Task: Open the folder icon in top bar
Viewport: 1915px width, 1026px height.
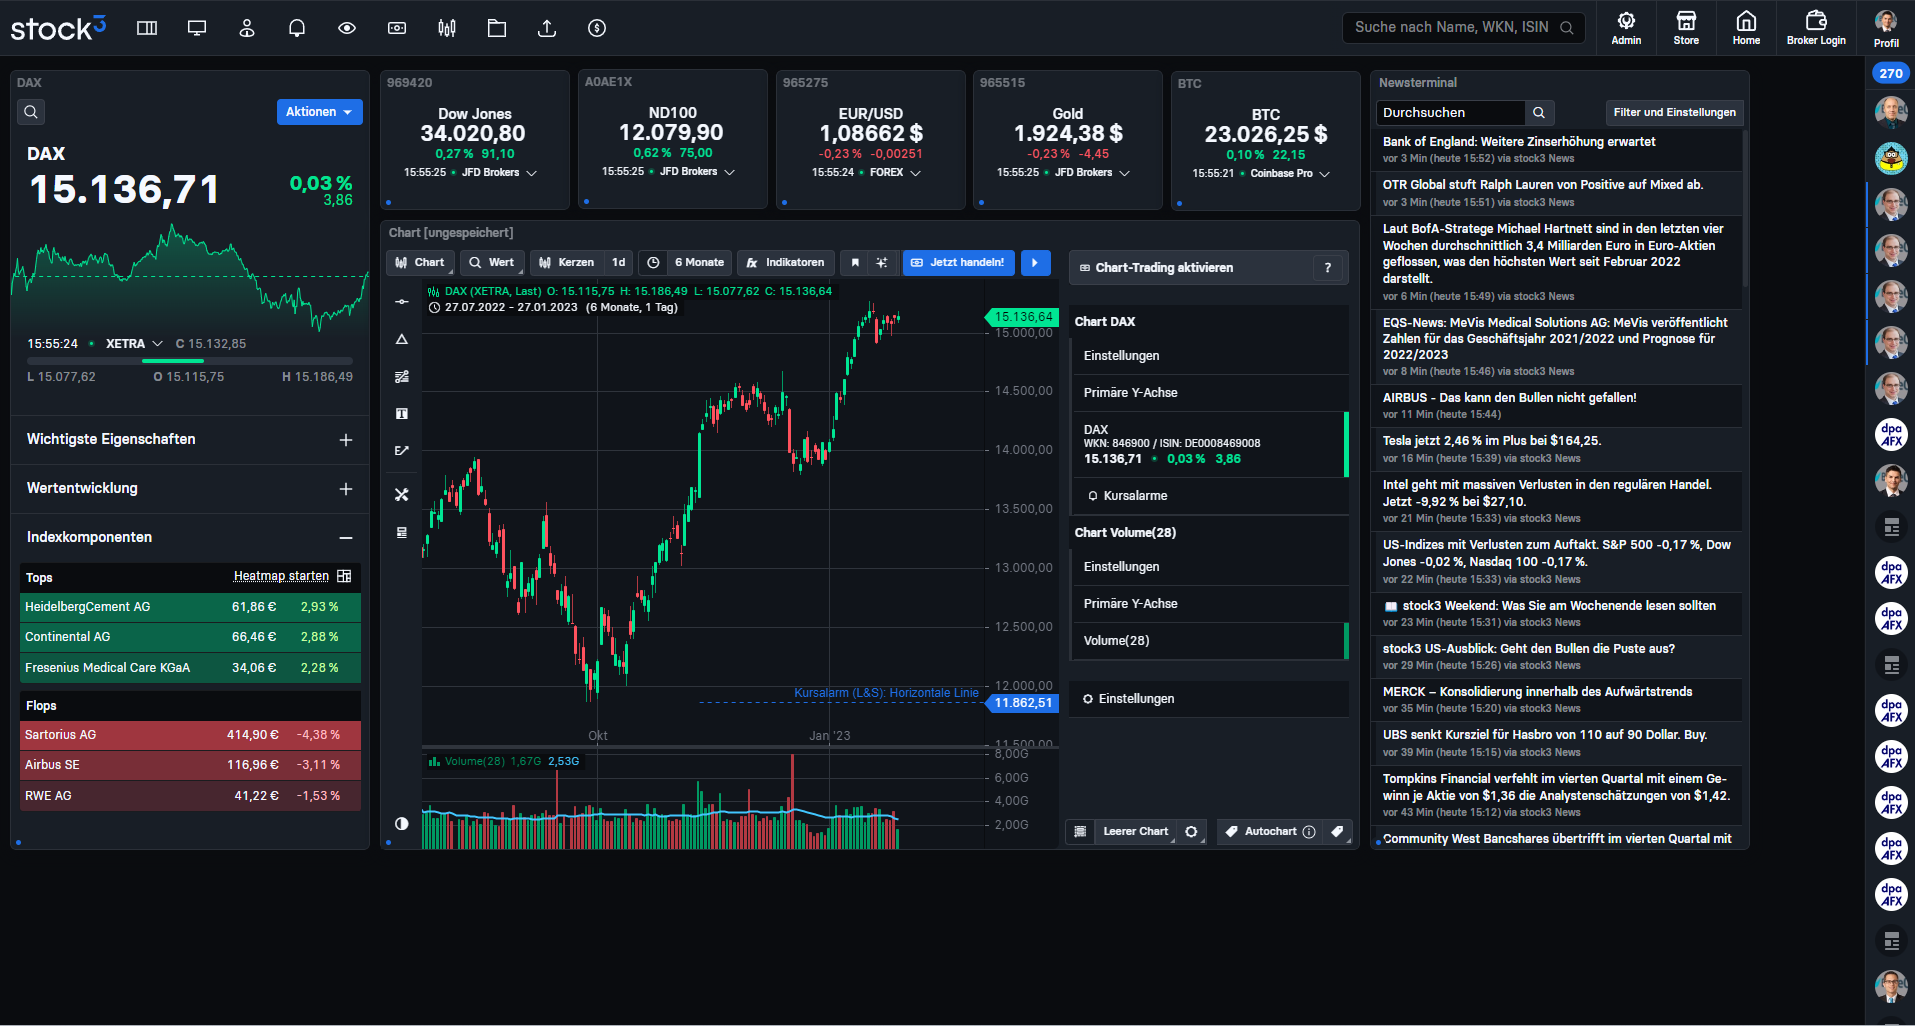Action: tap(497, 28)
